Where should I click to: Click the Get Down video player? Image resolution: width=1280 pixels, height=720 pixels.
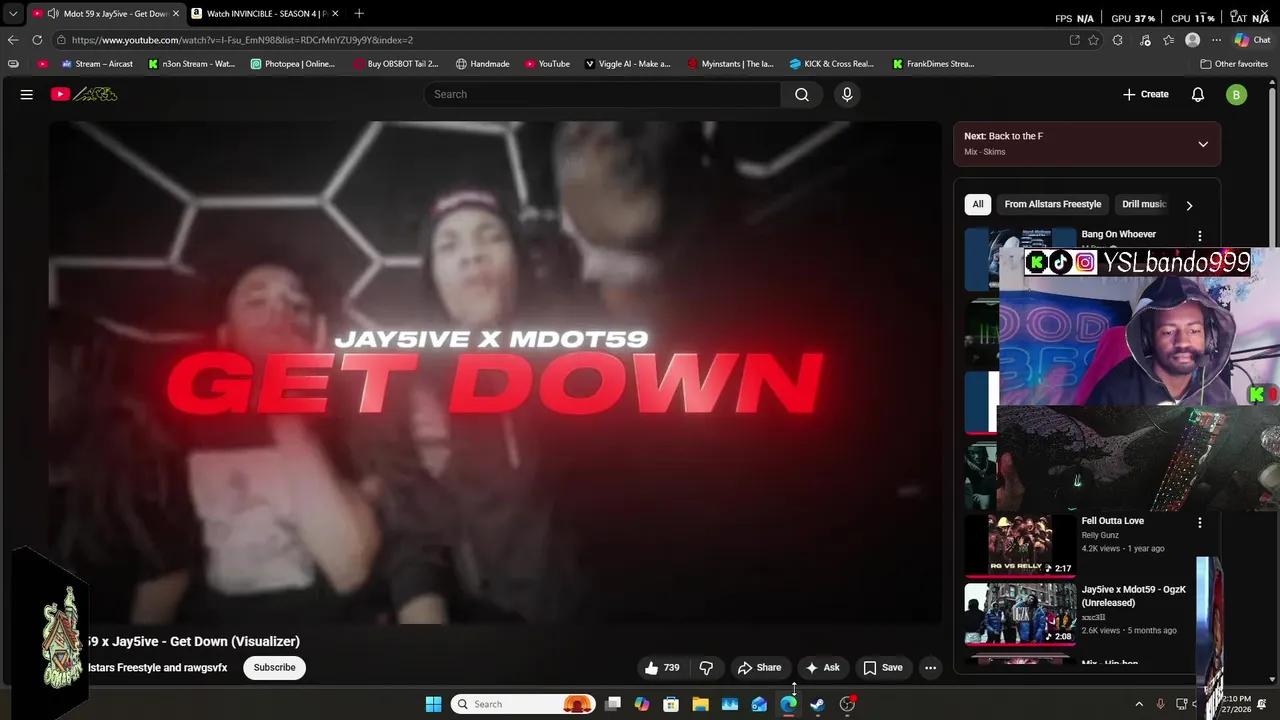(x=495, y=372)
